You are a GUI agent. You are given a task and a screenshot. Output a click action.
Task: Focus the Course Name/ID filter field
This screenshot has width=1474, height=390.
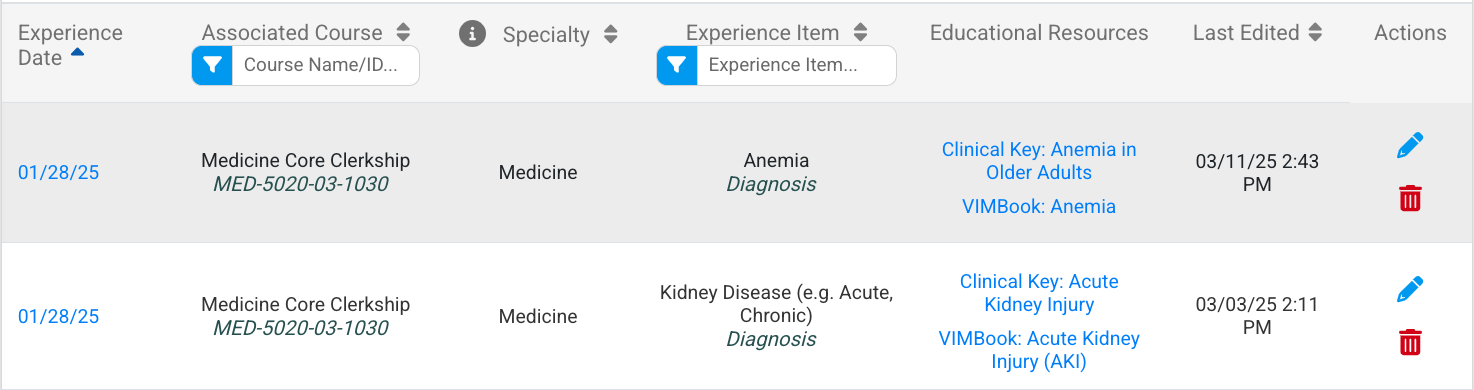[x=325, y=66]
